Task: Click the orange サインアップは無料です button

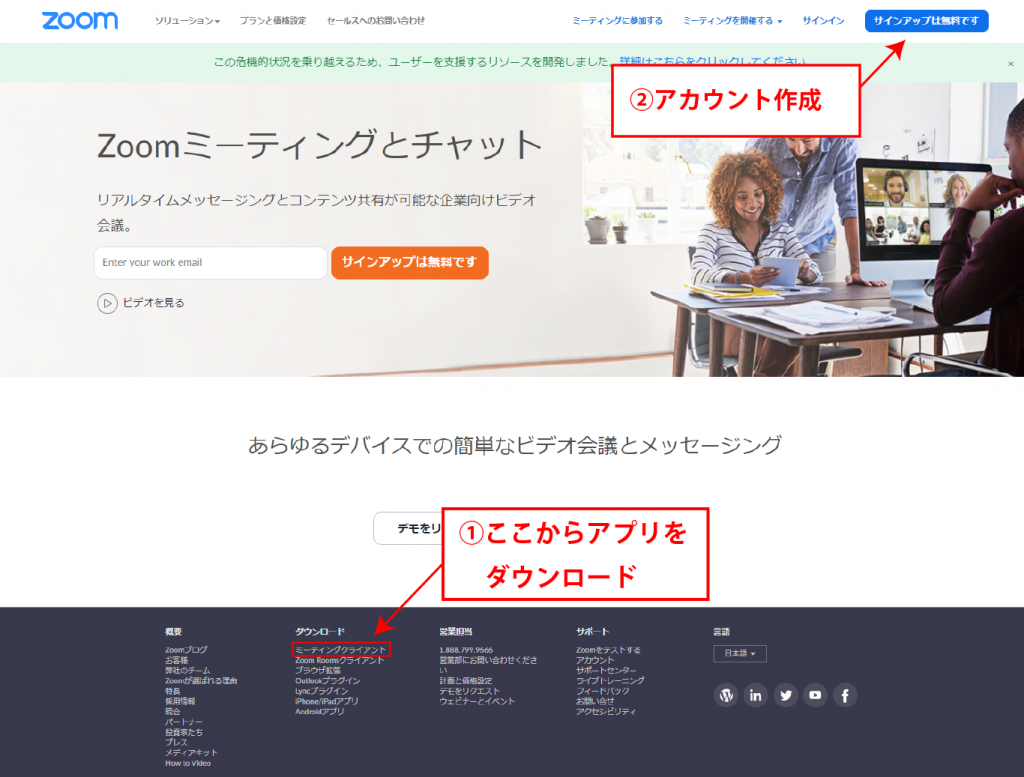Action: tap(409, 262)
